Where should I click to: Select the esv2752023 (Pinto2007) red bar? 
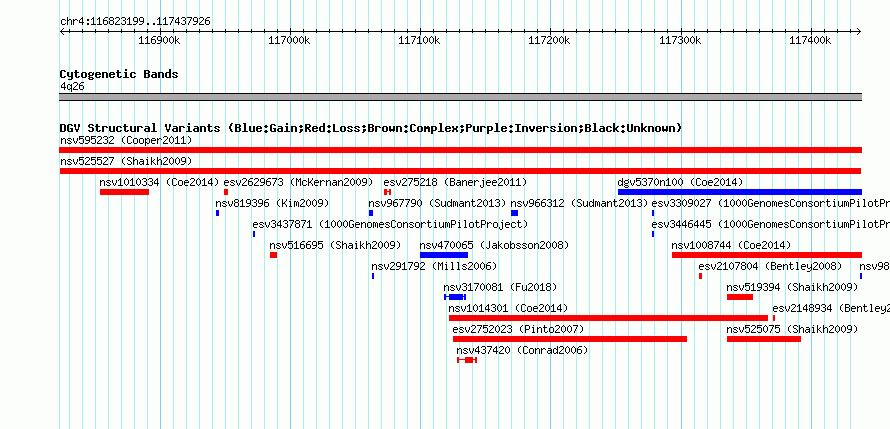[570, 339]
